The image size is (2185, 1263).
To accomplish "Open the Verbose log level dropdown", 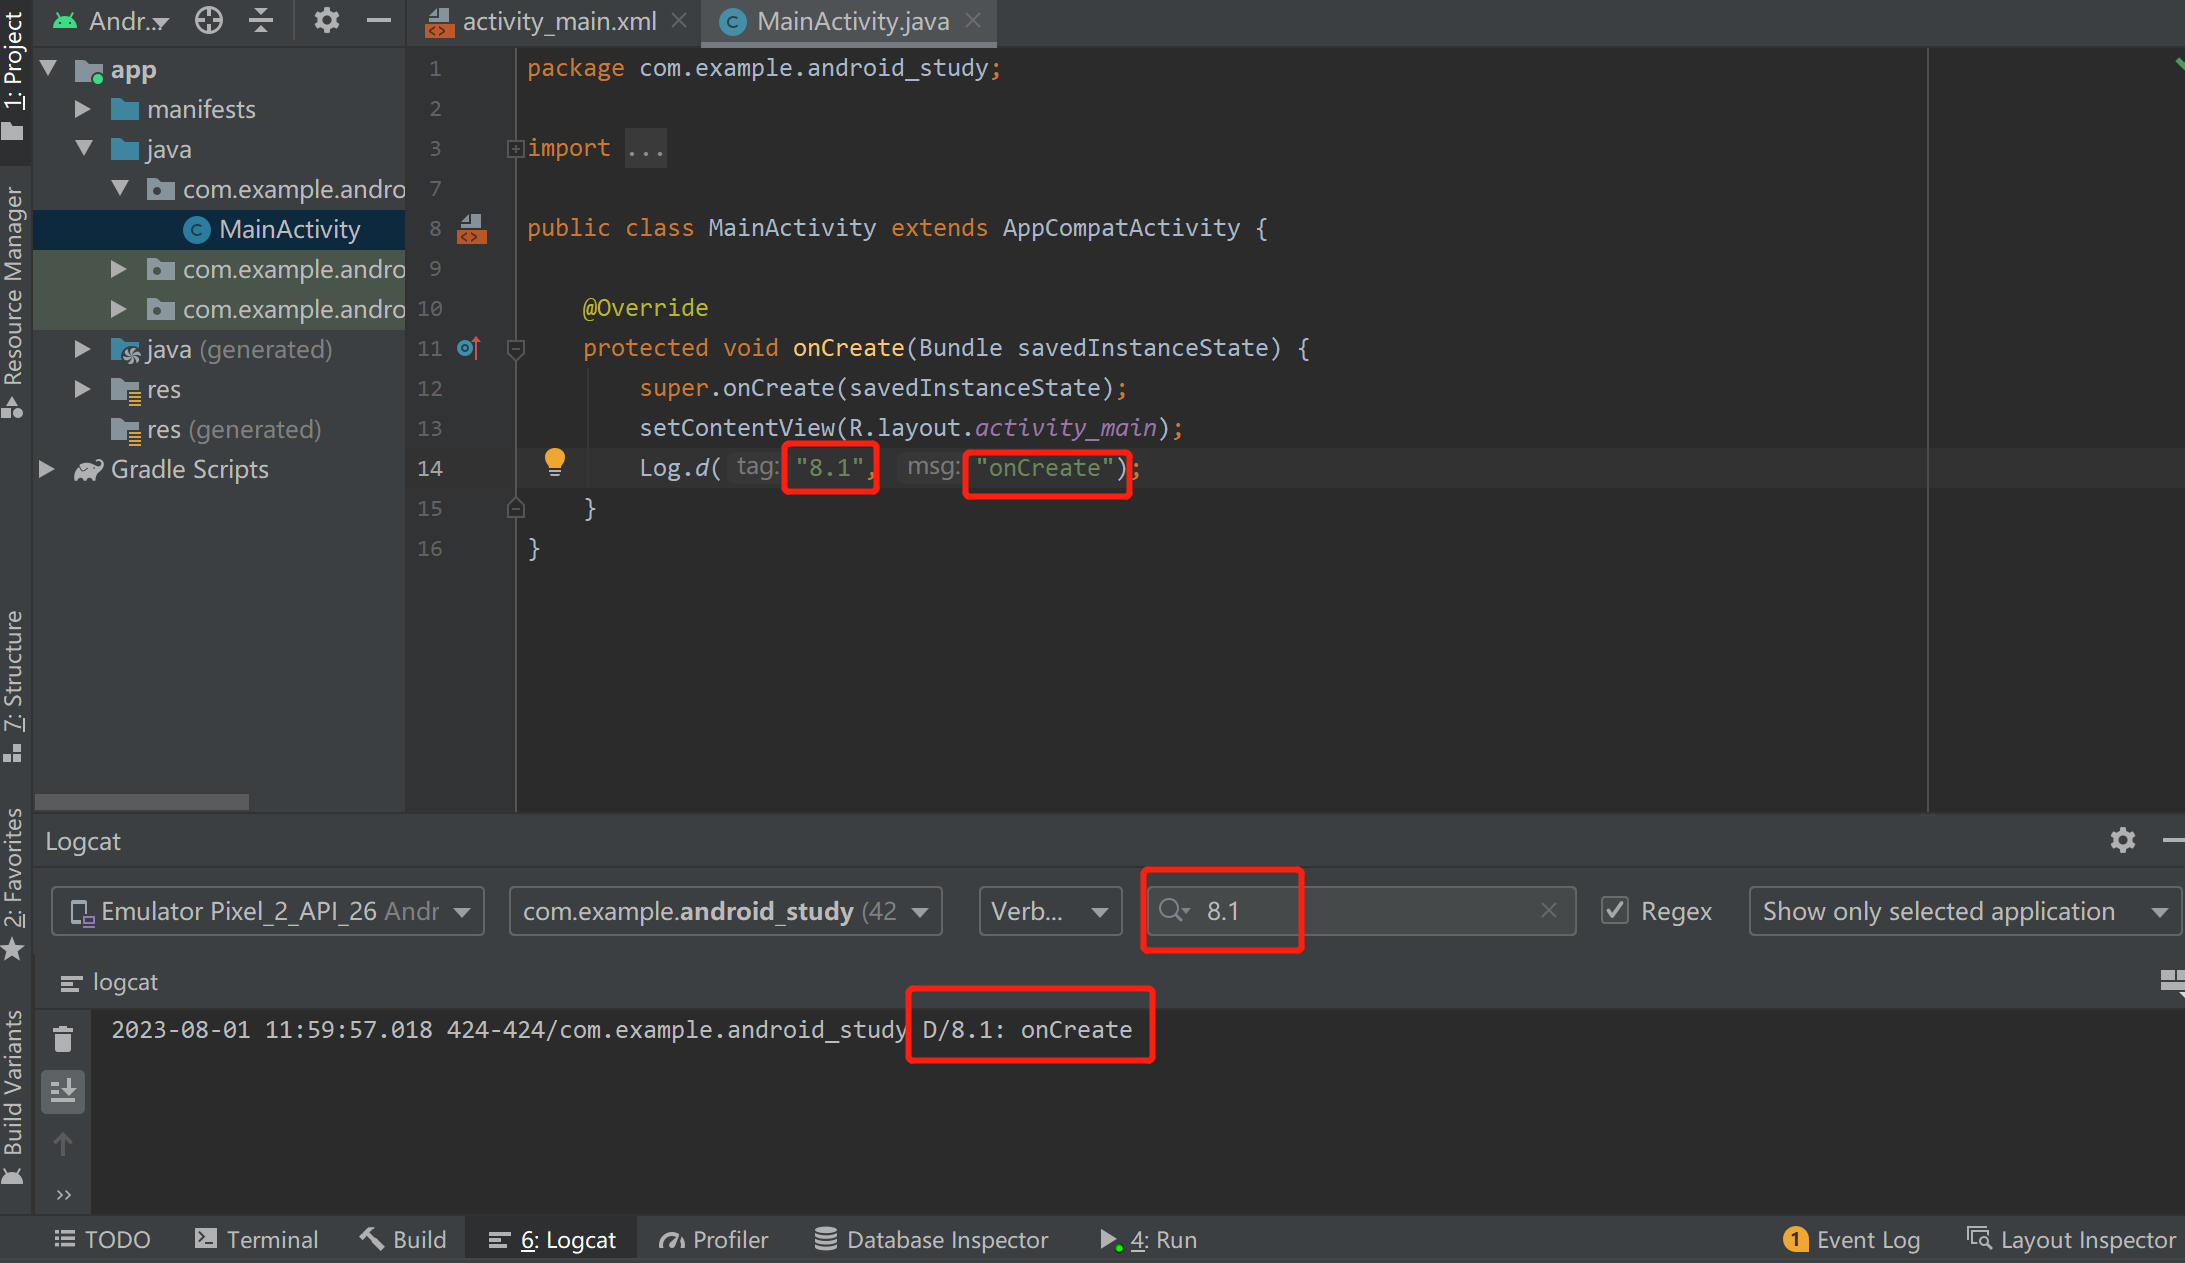I will pos(1049,911).
